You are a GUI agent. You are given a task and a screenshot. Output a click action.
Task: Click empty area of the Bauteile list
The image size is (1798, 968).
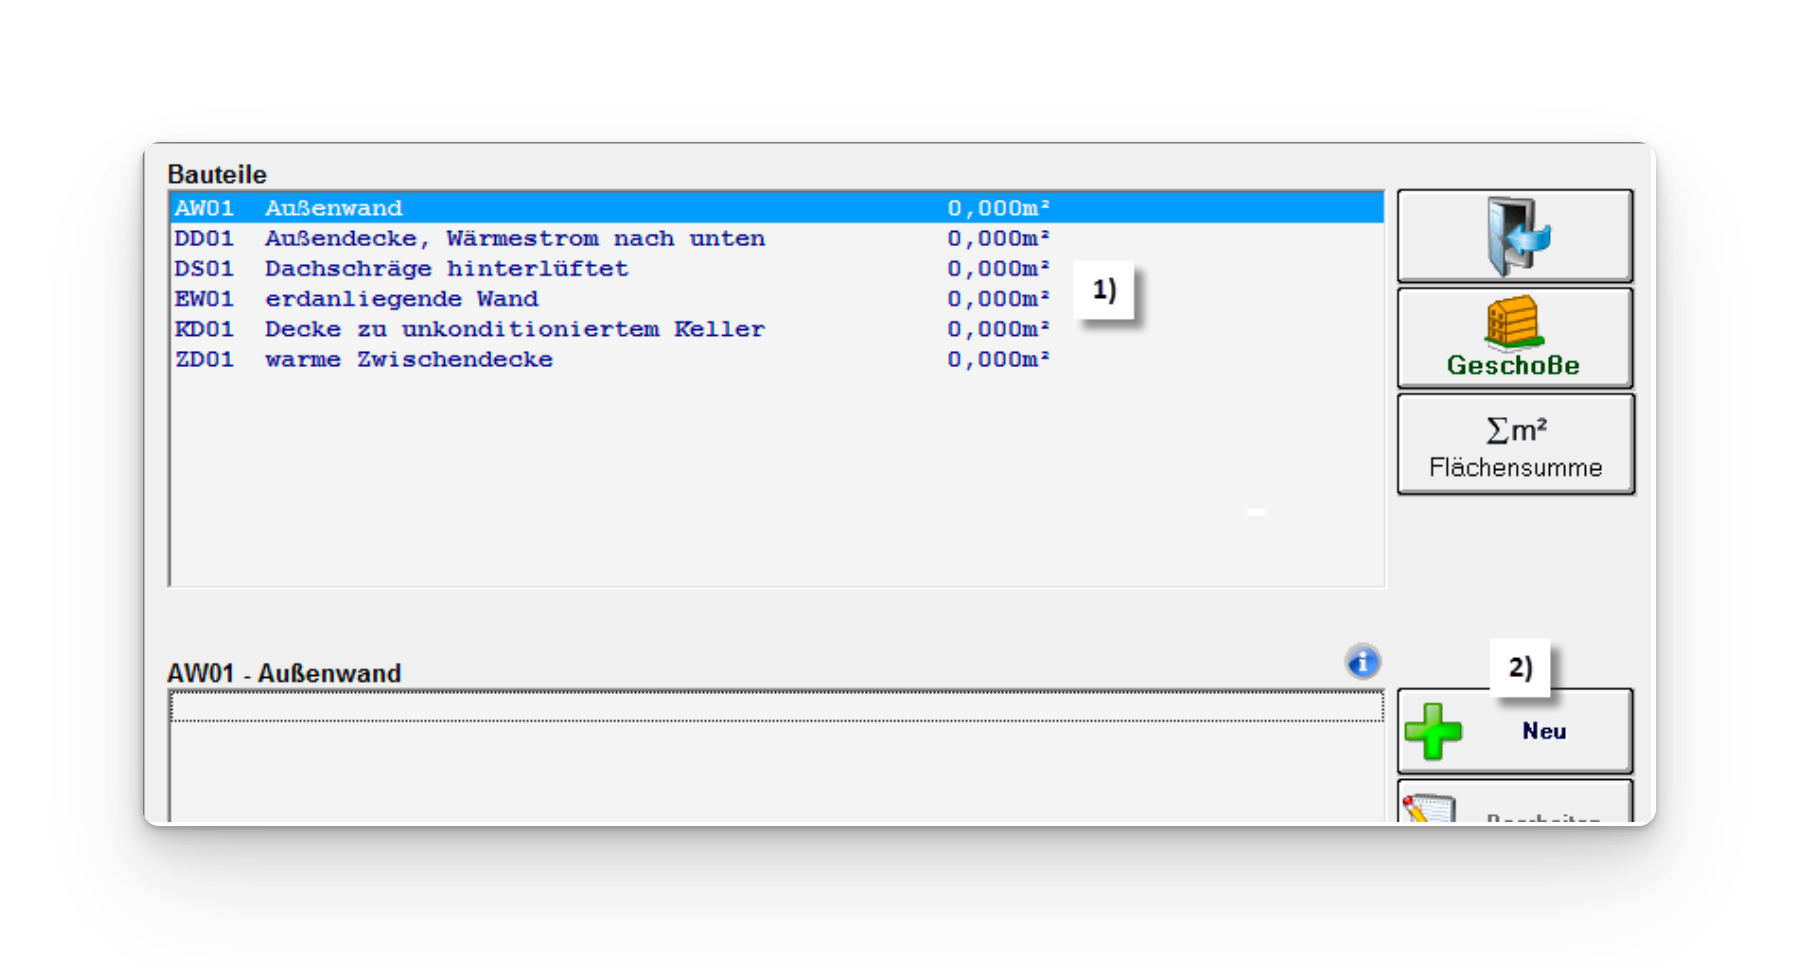coord(777,478)
